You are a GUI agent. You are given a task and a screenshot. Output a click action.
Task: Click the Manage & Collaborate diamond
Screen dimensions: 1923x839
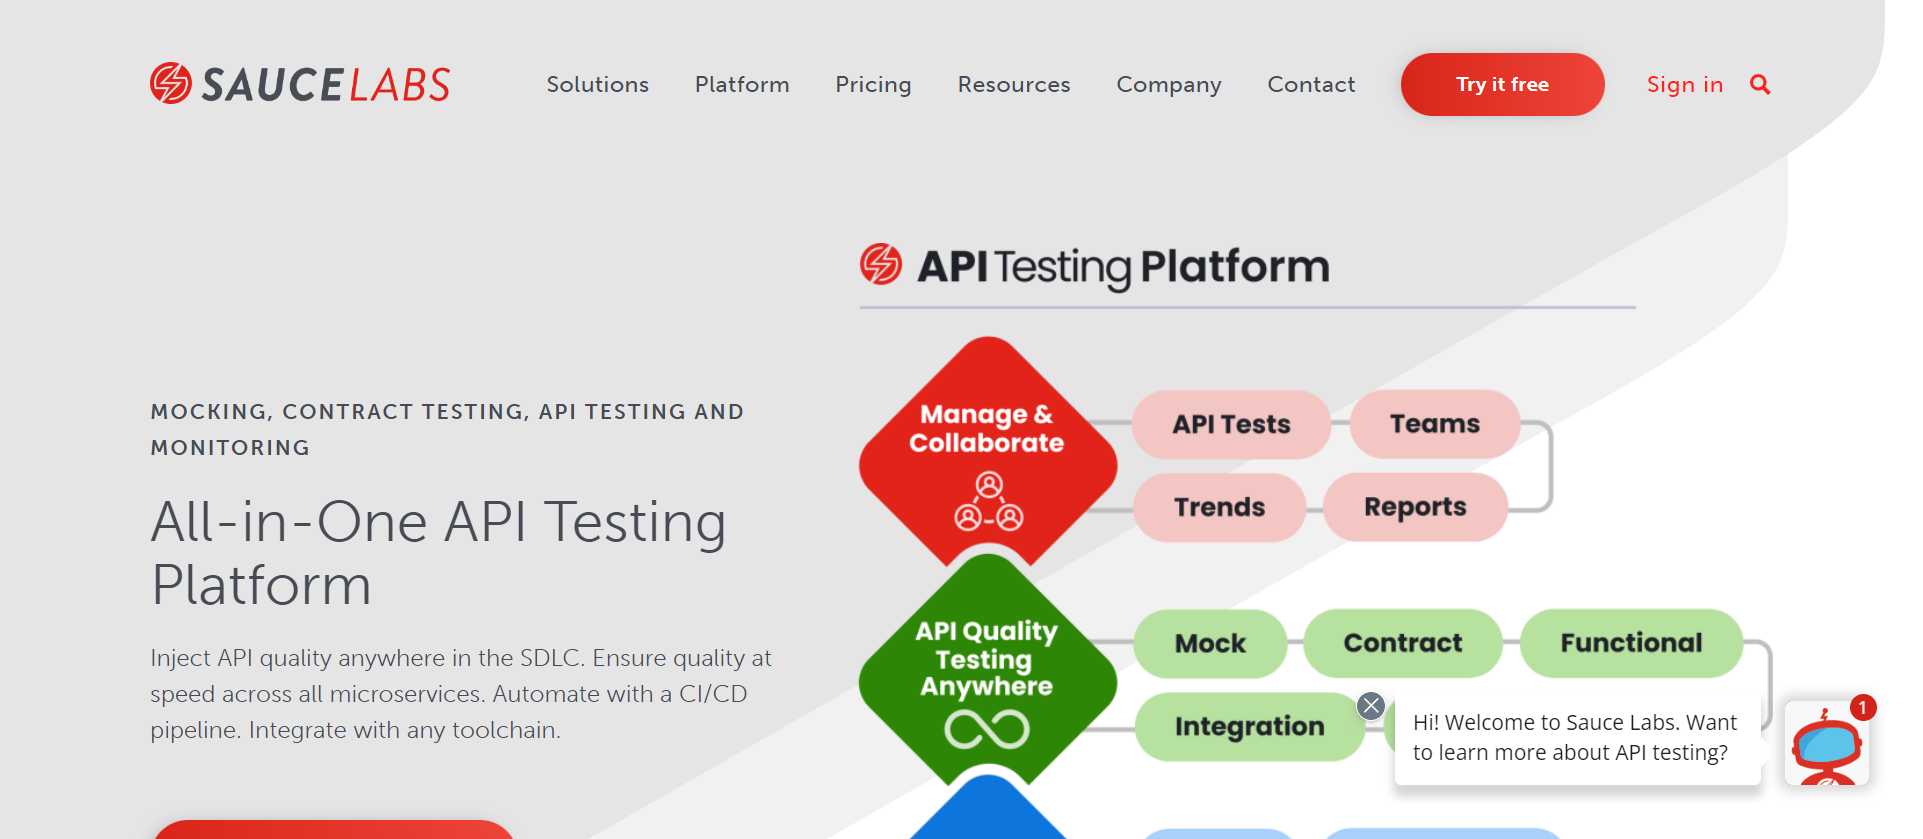coord(988,453)
